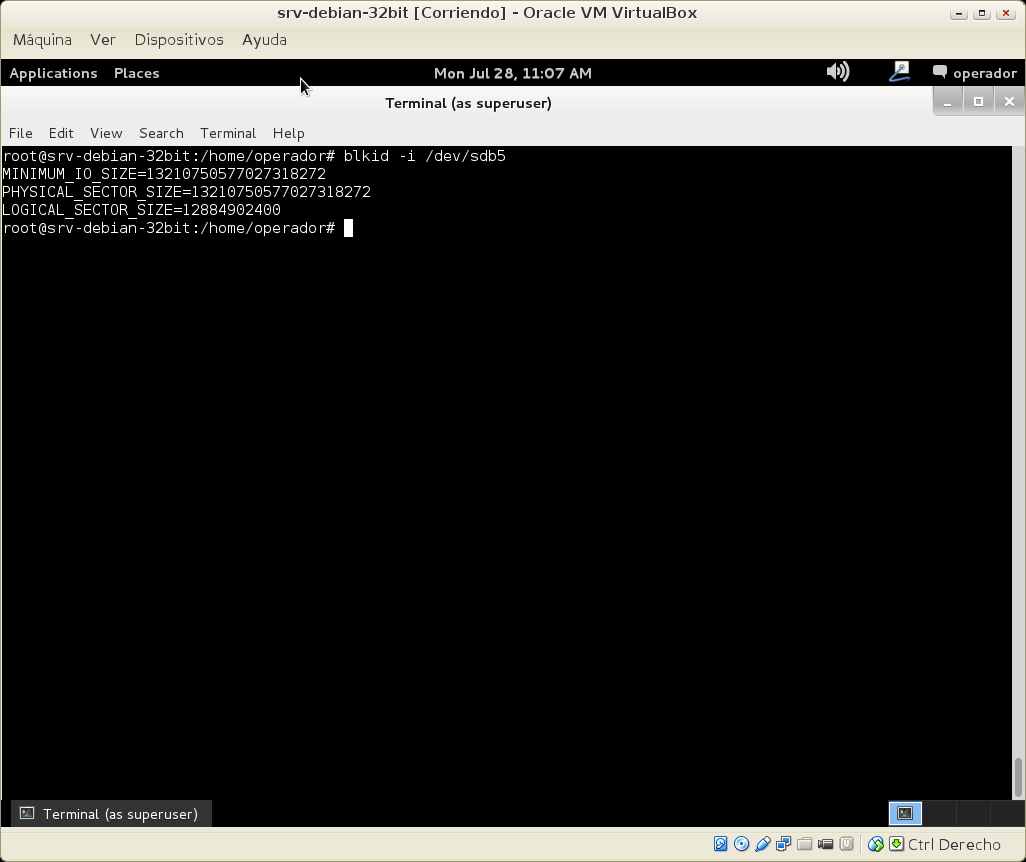The height and width of the screenshot is (862, 1026).
Task: Click the mouse integration status icon
Action: [875, 844]
